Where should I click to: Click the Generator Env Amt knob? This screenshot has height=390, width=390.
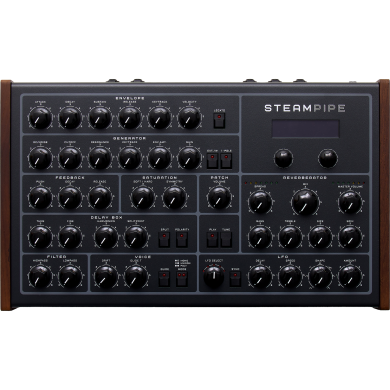(x=160, y=158)
